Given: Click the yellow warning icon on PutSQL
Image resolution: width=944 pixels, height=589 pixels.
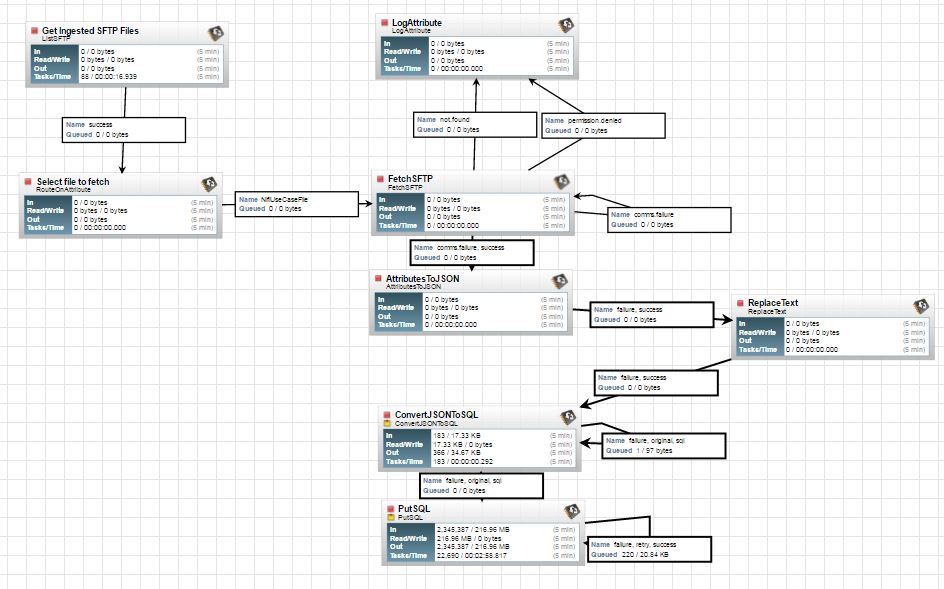Looking at the screenshot, I should tap(390, 518).
